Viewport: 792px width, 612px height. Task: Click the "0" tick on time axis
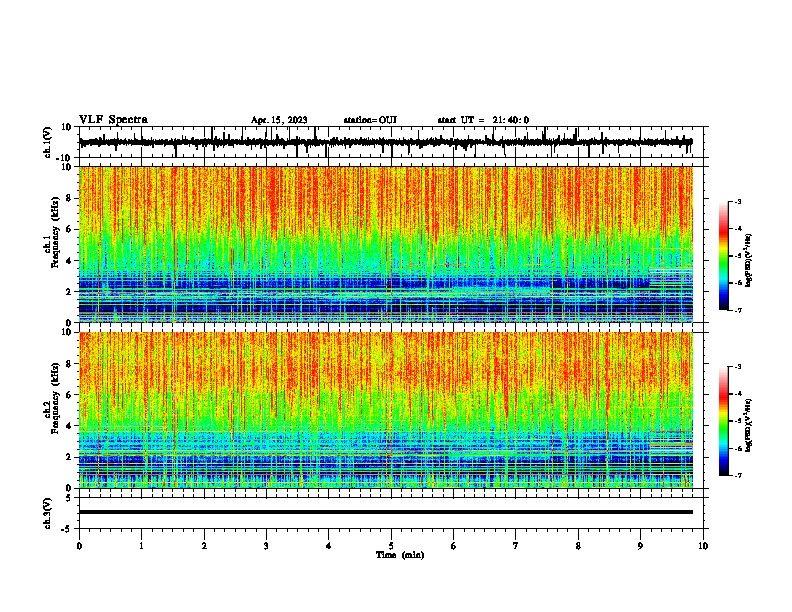coord(79,546)
